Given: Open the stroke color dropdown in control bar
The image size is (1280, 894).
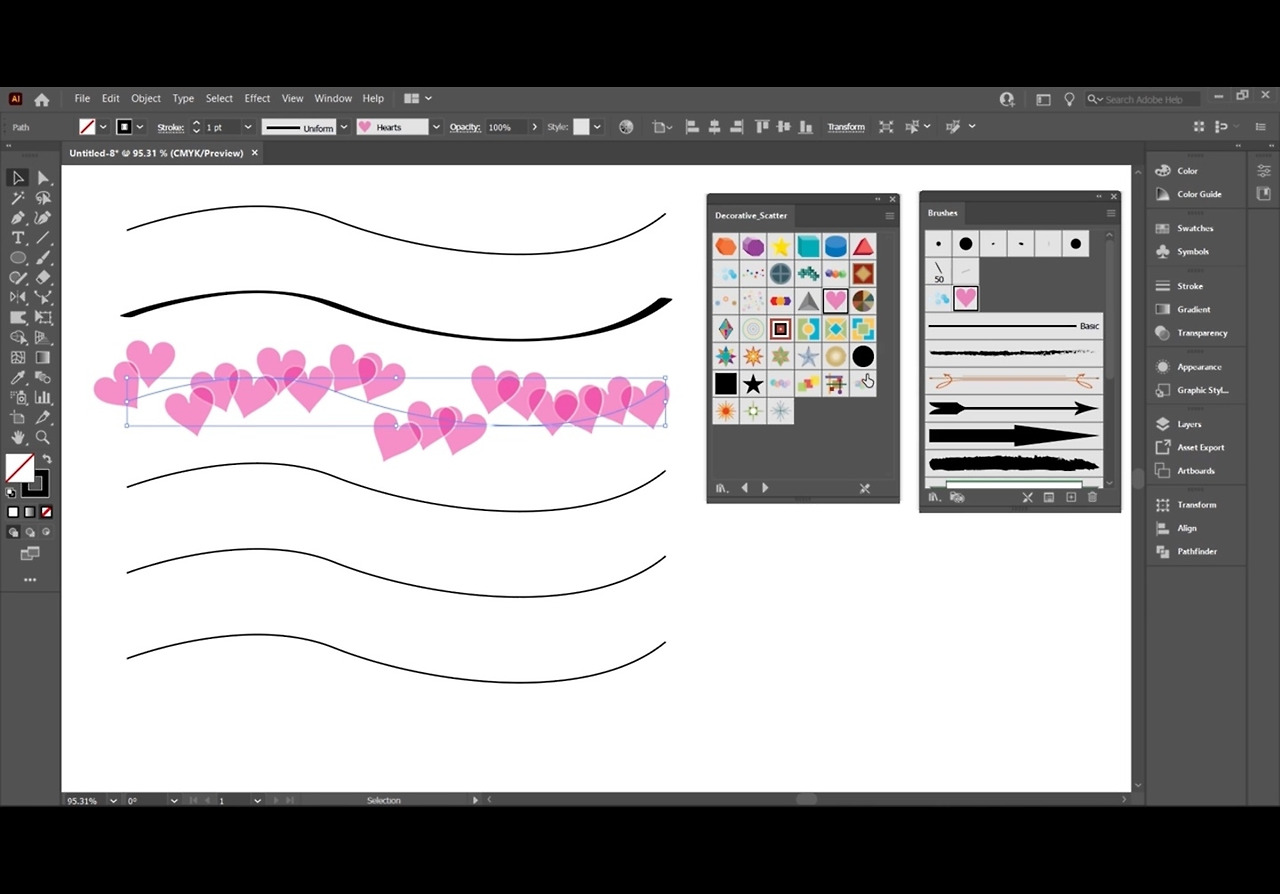Looking at the screenshot, I should coord(140,127).
